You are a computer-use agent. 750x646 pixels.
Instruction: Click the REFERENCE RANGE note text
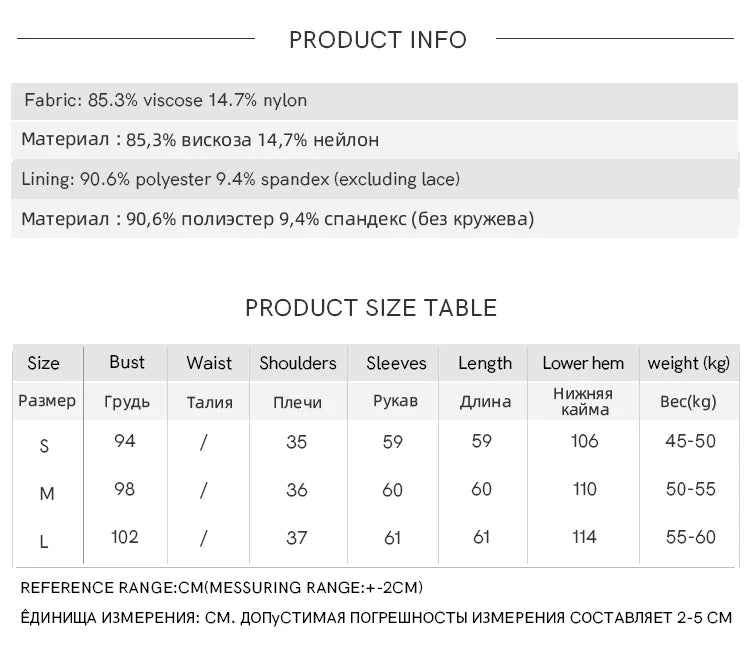point(221,588)
